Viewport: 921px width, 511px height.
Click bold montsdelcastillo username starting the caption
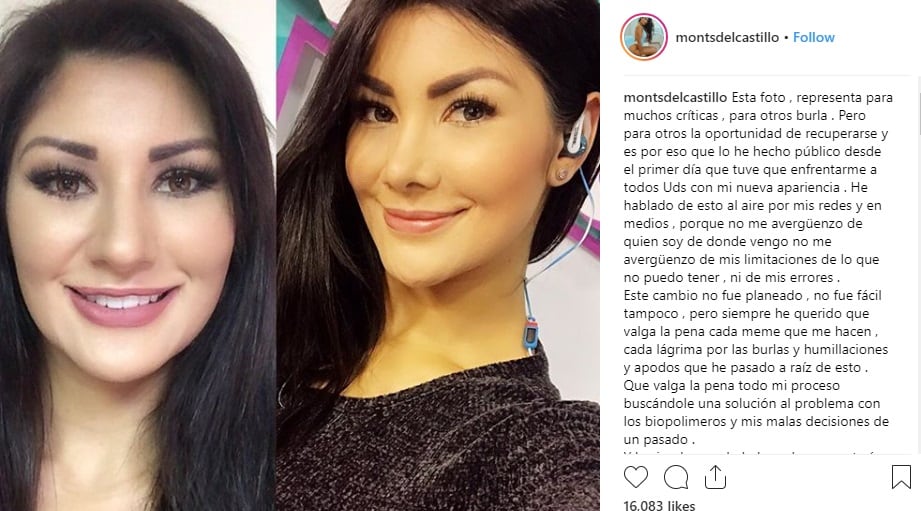click(675, 98)
